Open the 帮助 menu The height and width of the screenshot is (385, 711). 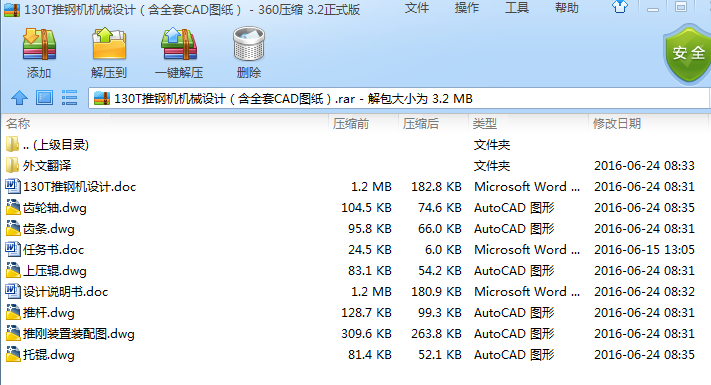tap(567, 8)
